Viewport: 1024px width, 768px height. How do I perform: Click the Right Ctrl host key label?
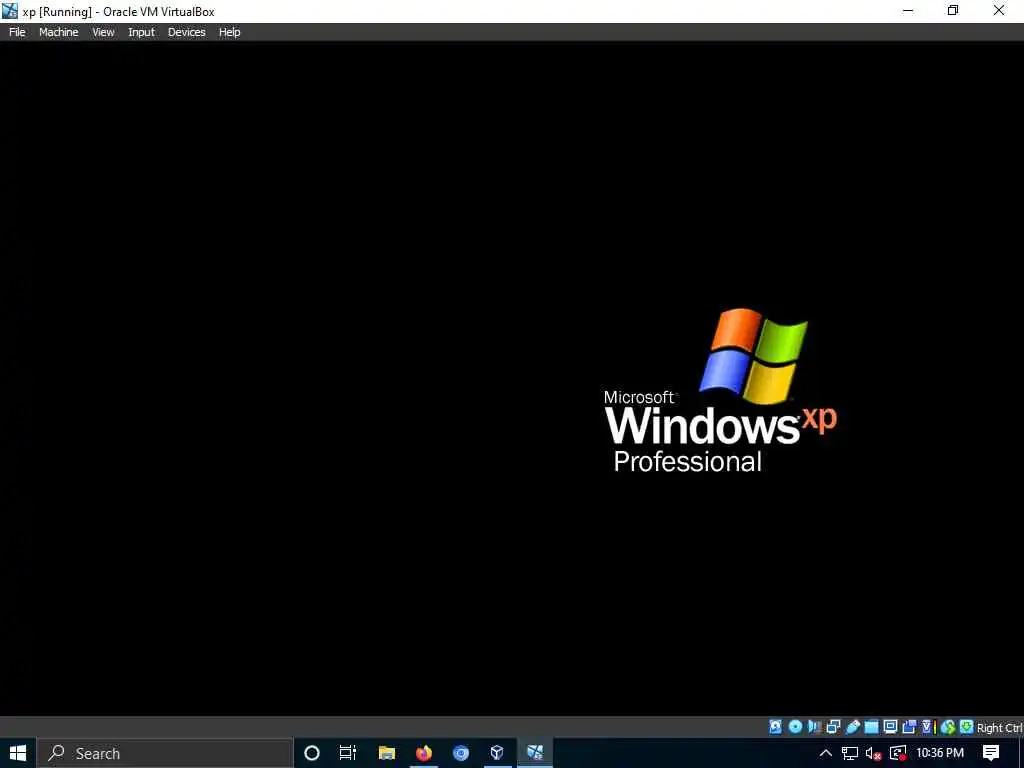point(1000,728)
